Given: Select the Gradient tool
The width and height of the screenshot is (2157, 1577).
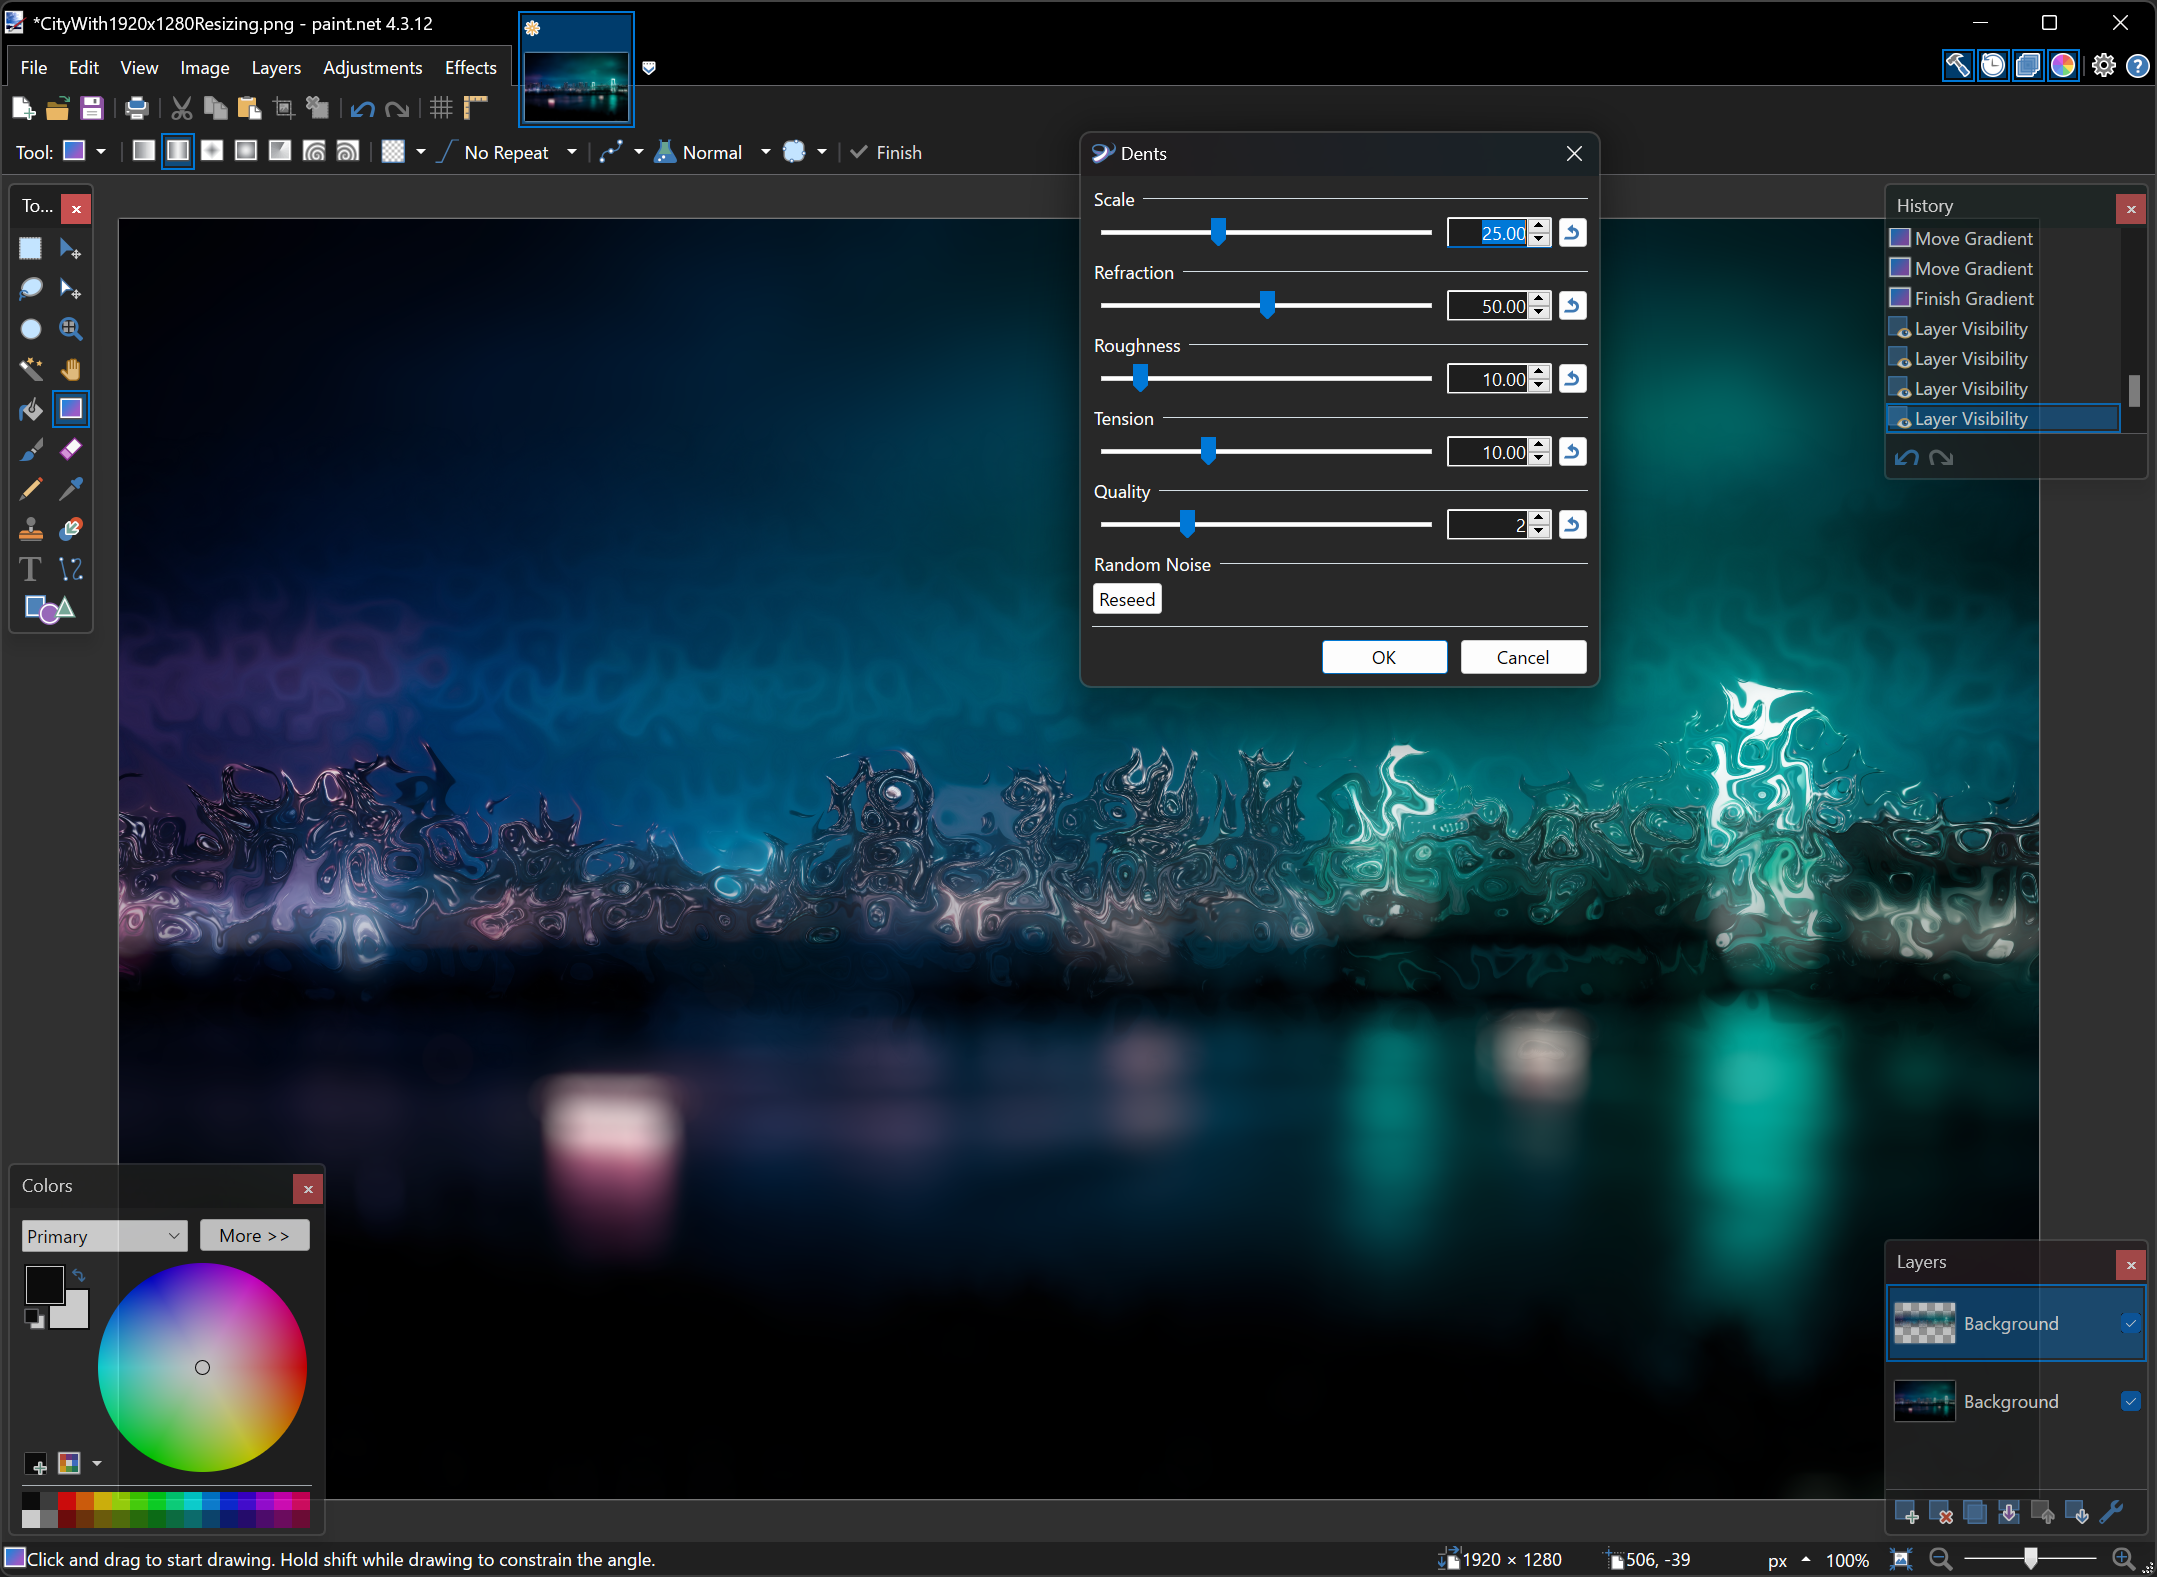Looking at the screenshot, I should [70, 408].
